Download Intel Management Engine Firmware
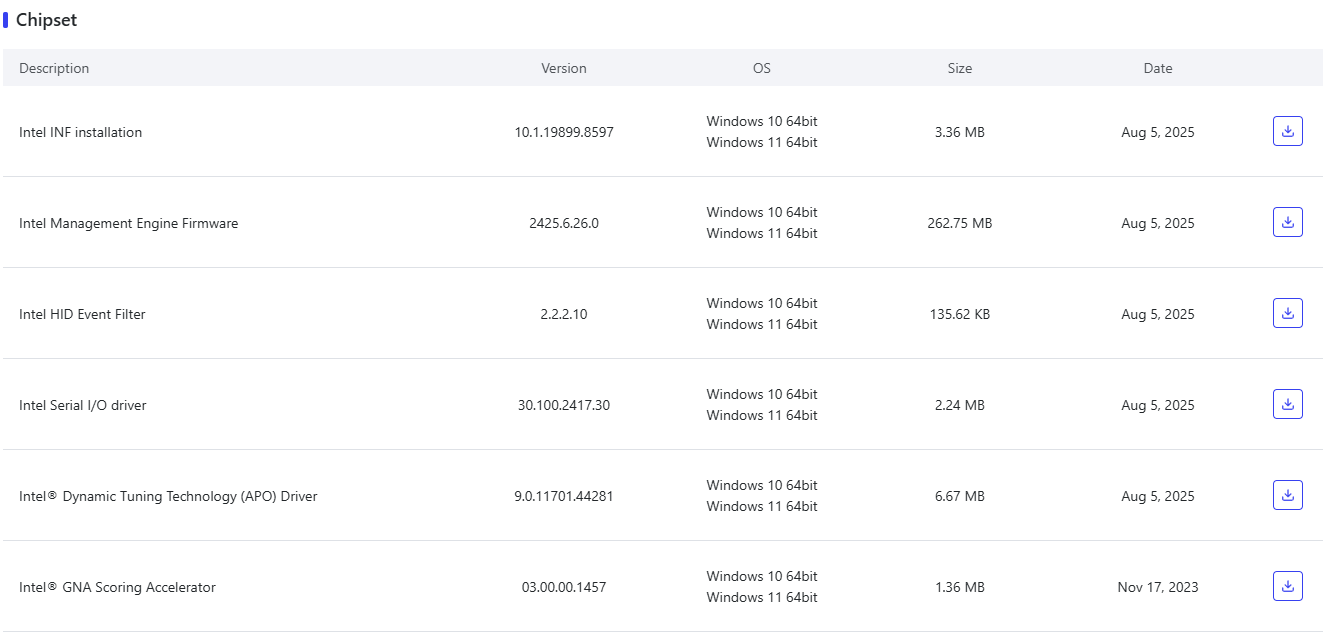Screen dimensions: 1337x640 1288,222
